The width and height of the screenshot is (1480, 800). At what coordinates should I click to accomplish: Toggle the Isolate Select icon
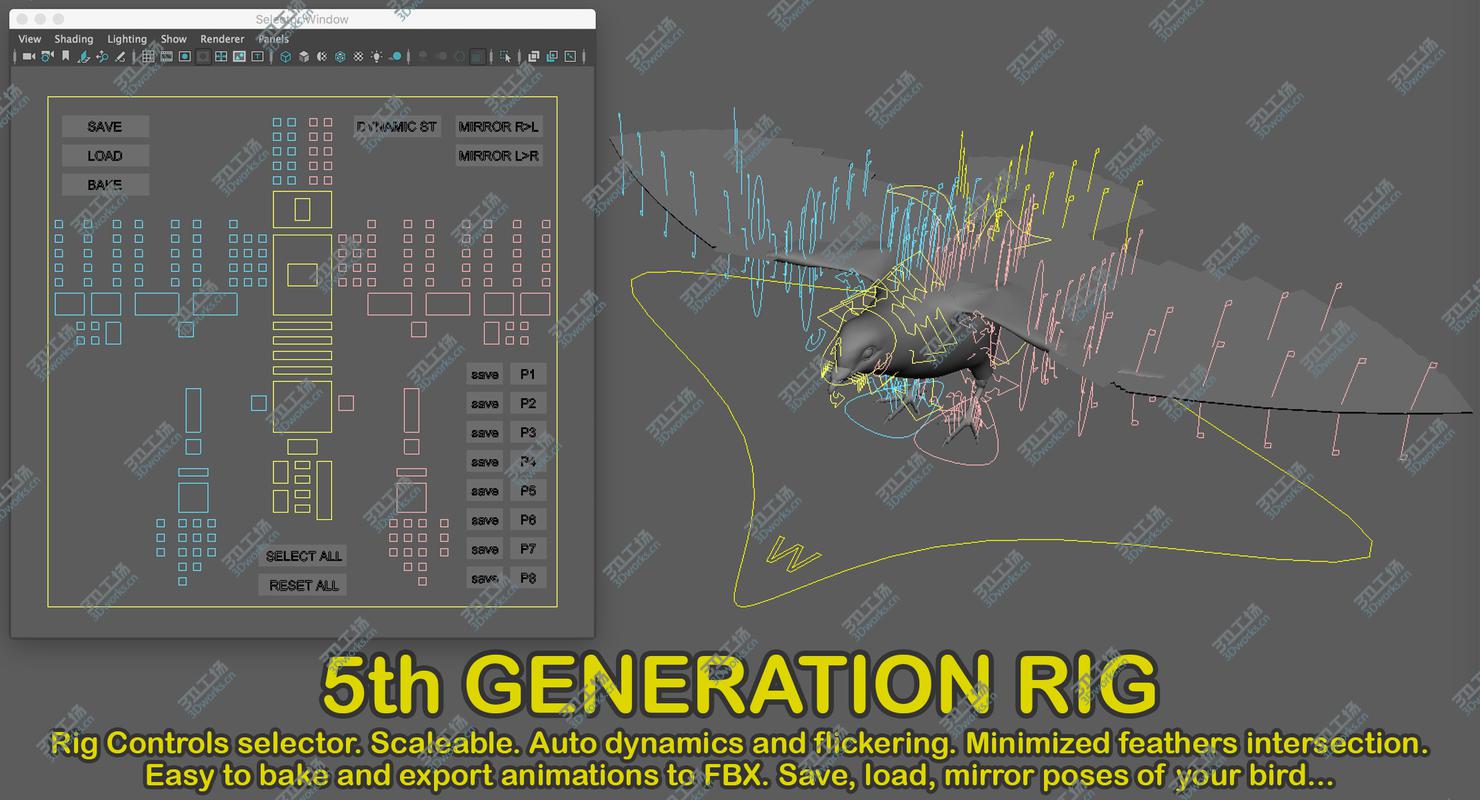[x=504, y=57]
